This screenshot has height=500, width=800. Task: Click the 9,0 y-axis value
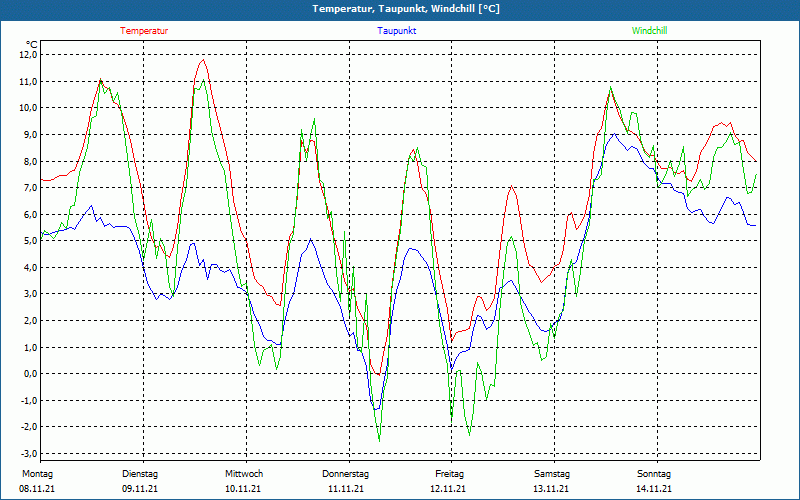31,135
